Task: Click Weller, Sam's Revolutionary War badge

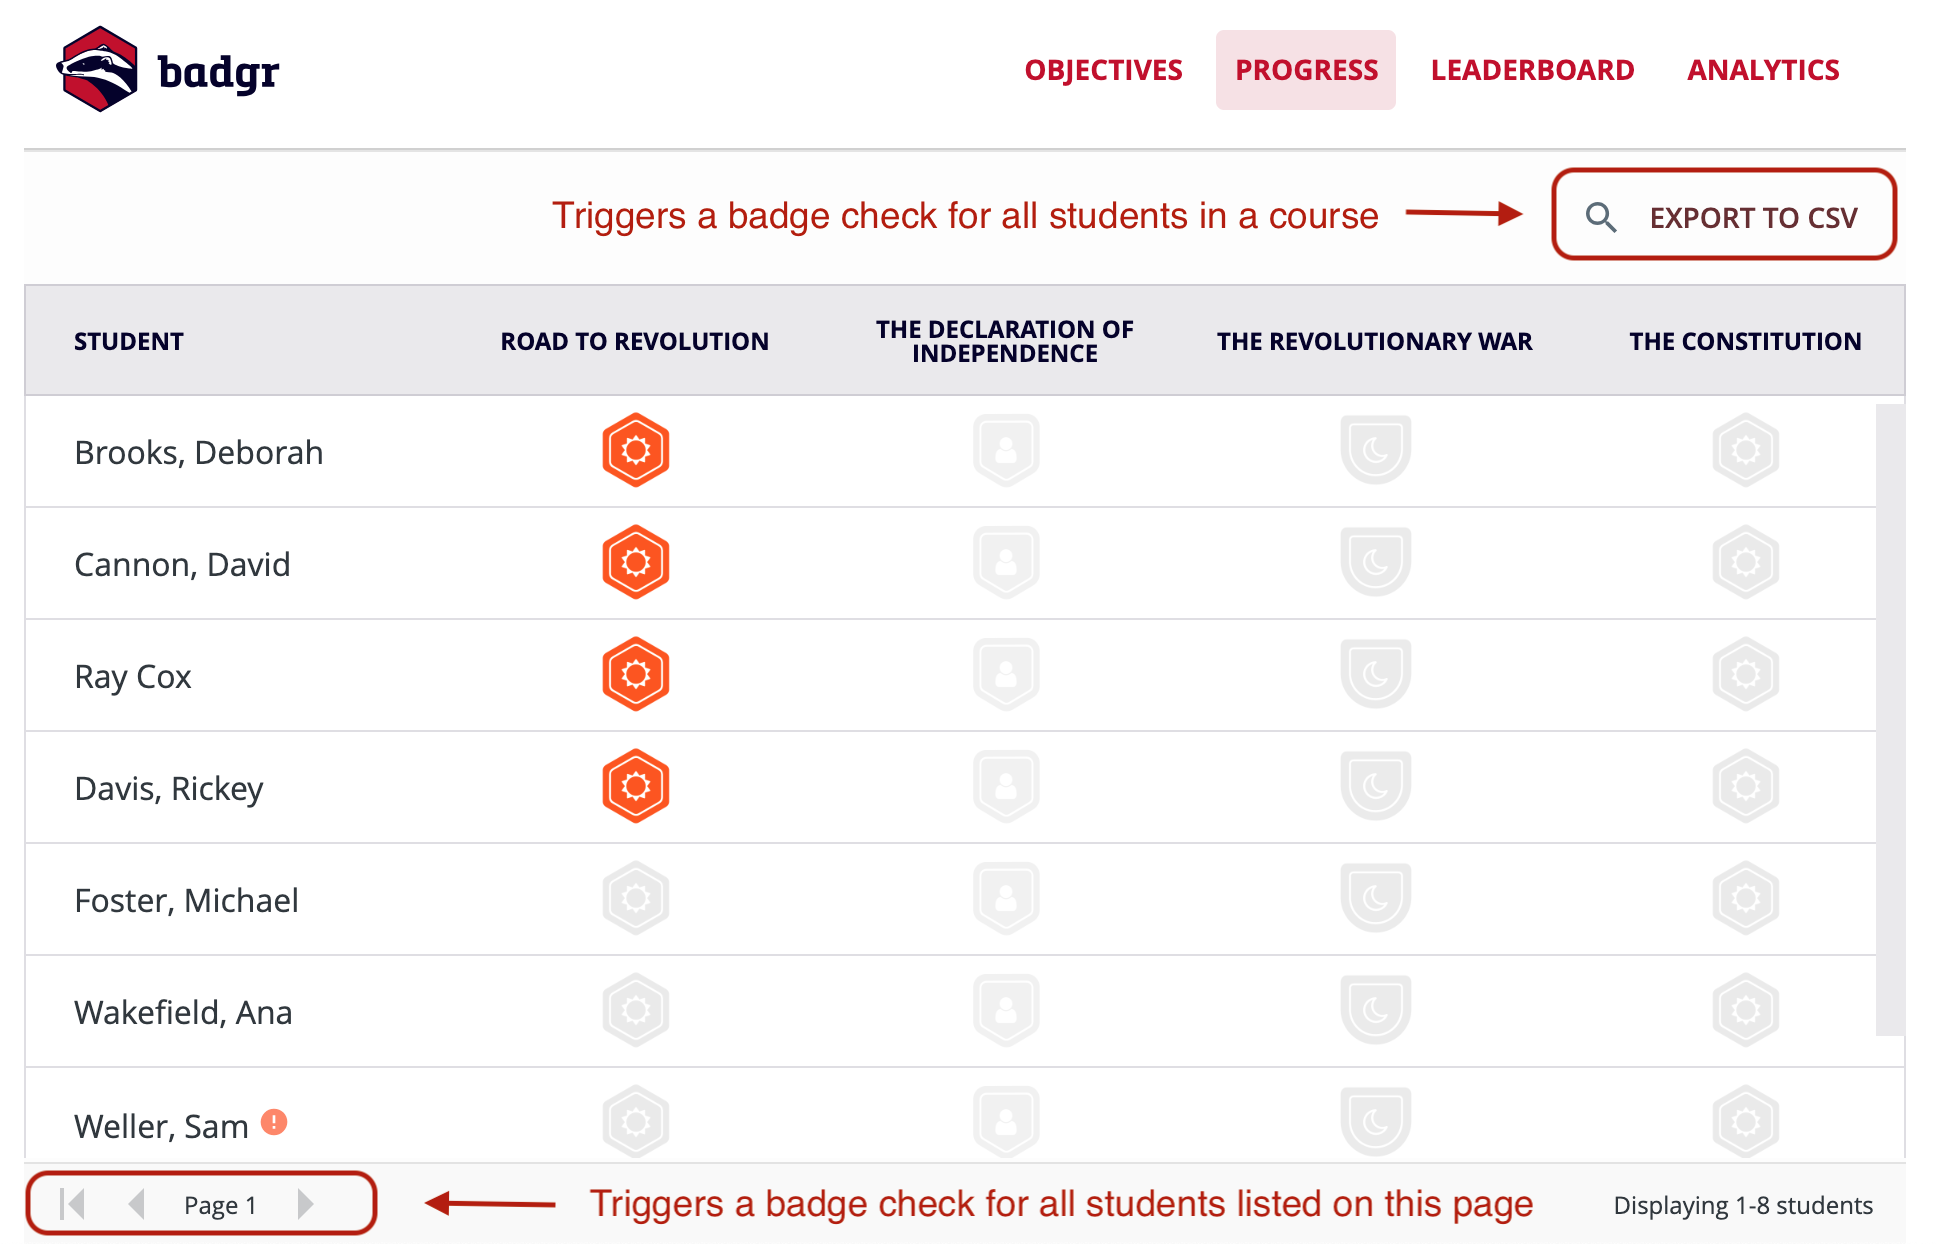Action: (1375, 1122)
